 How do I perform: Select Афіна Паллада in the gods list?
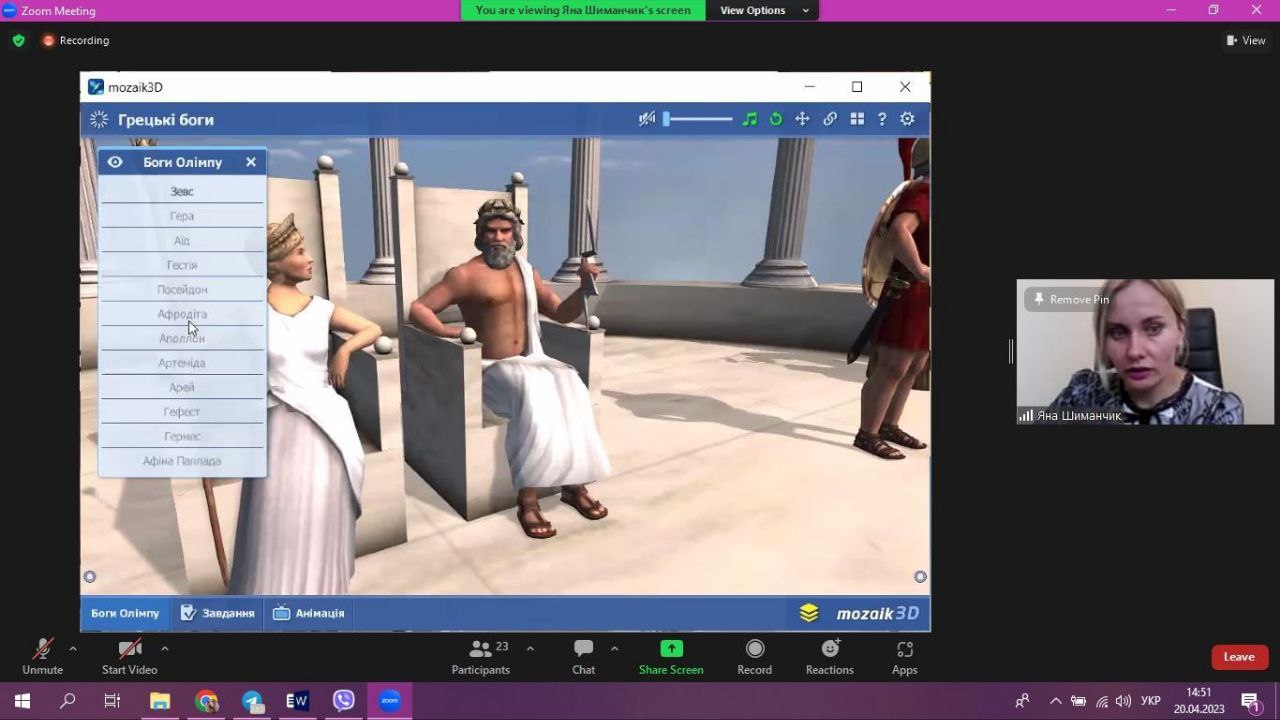tap(182, 461)
